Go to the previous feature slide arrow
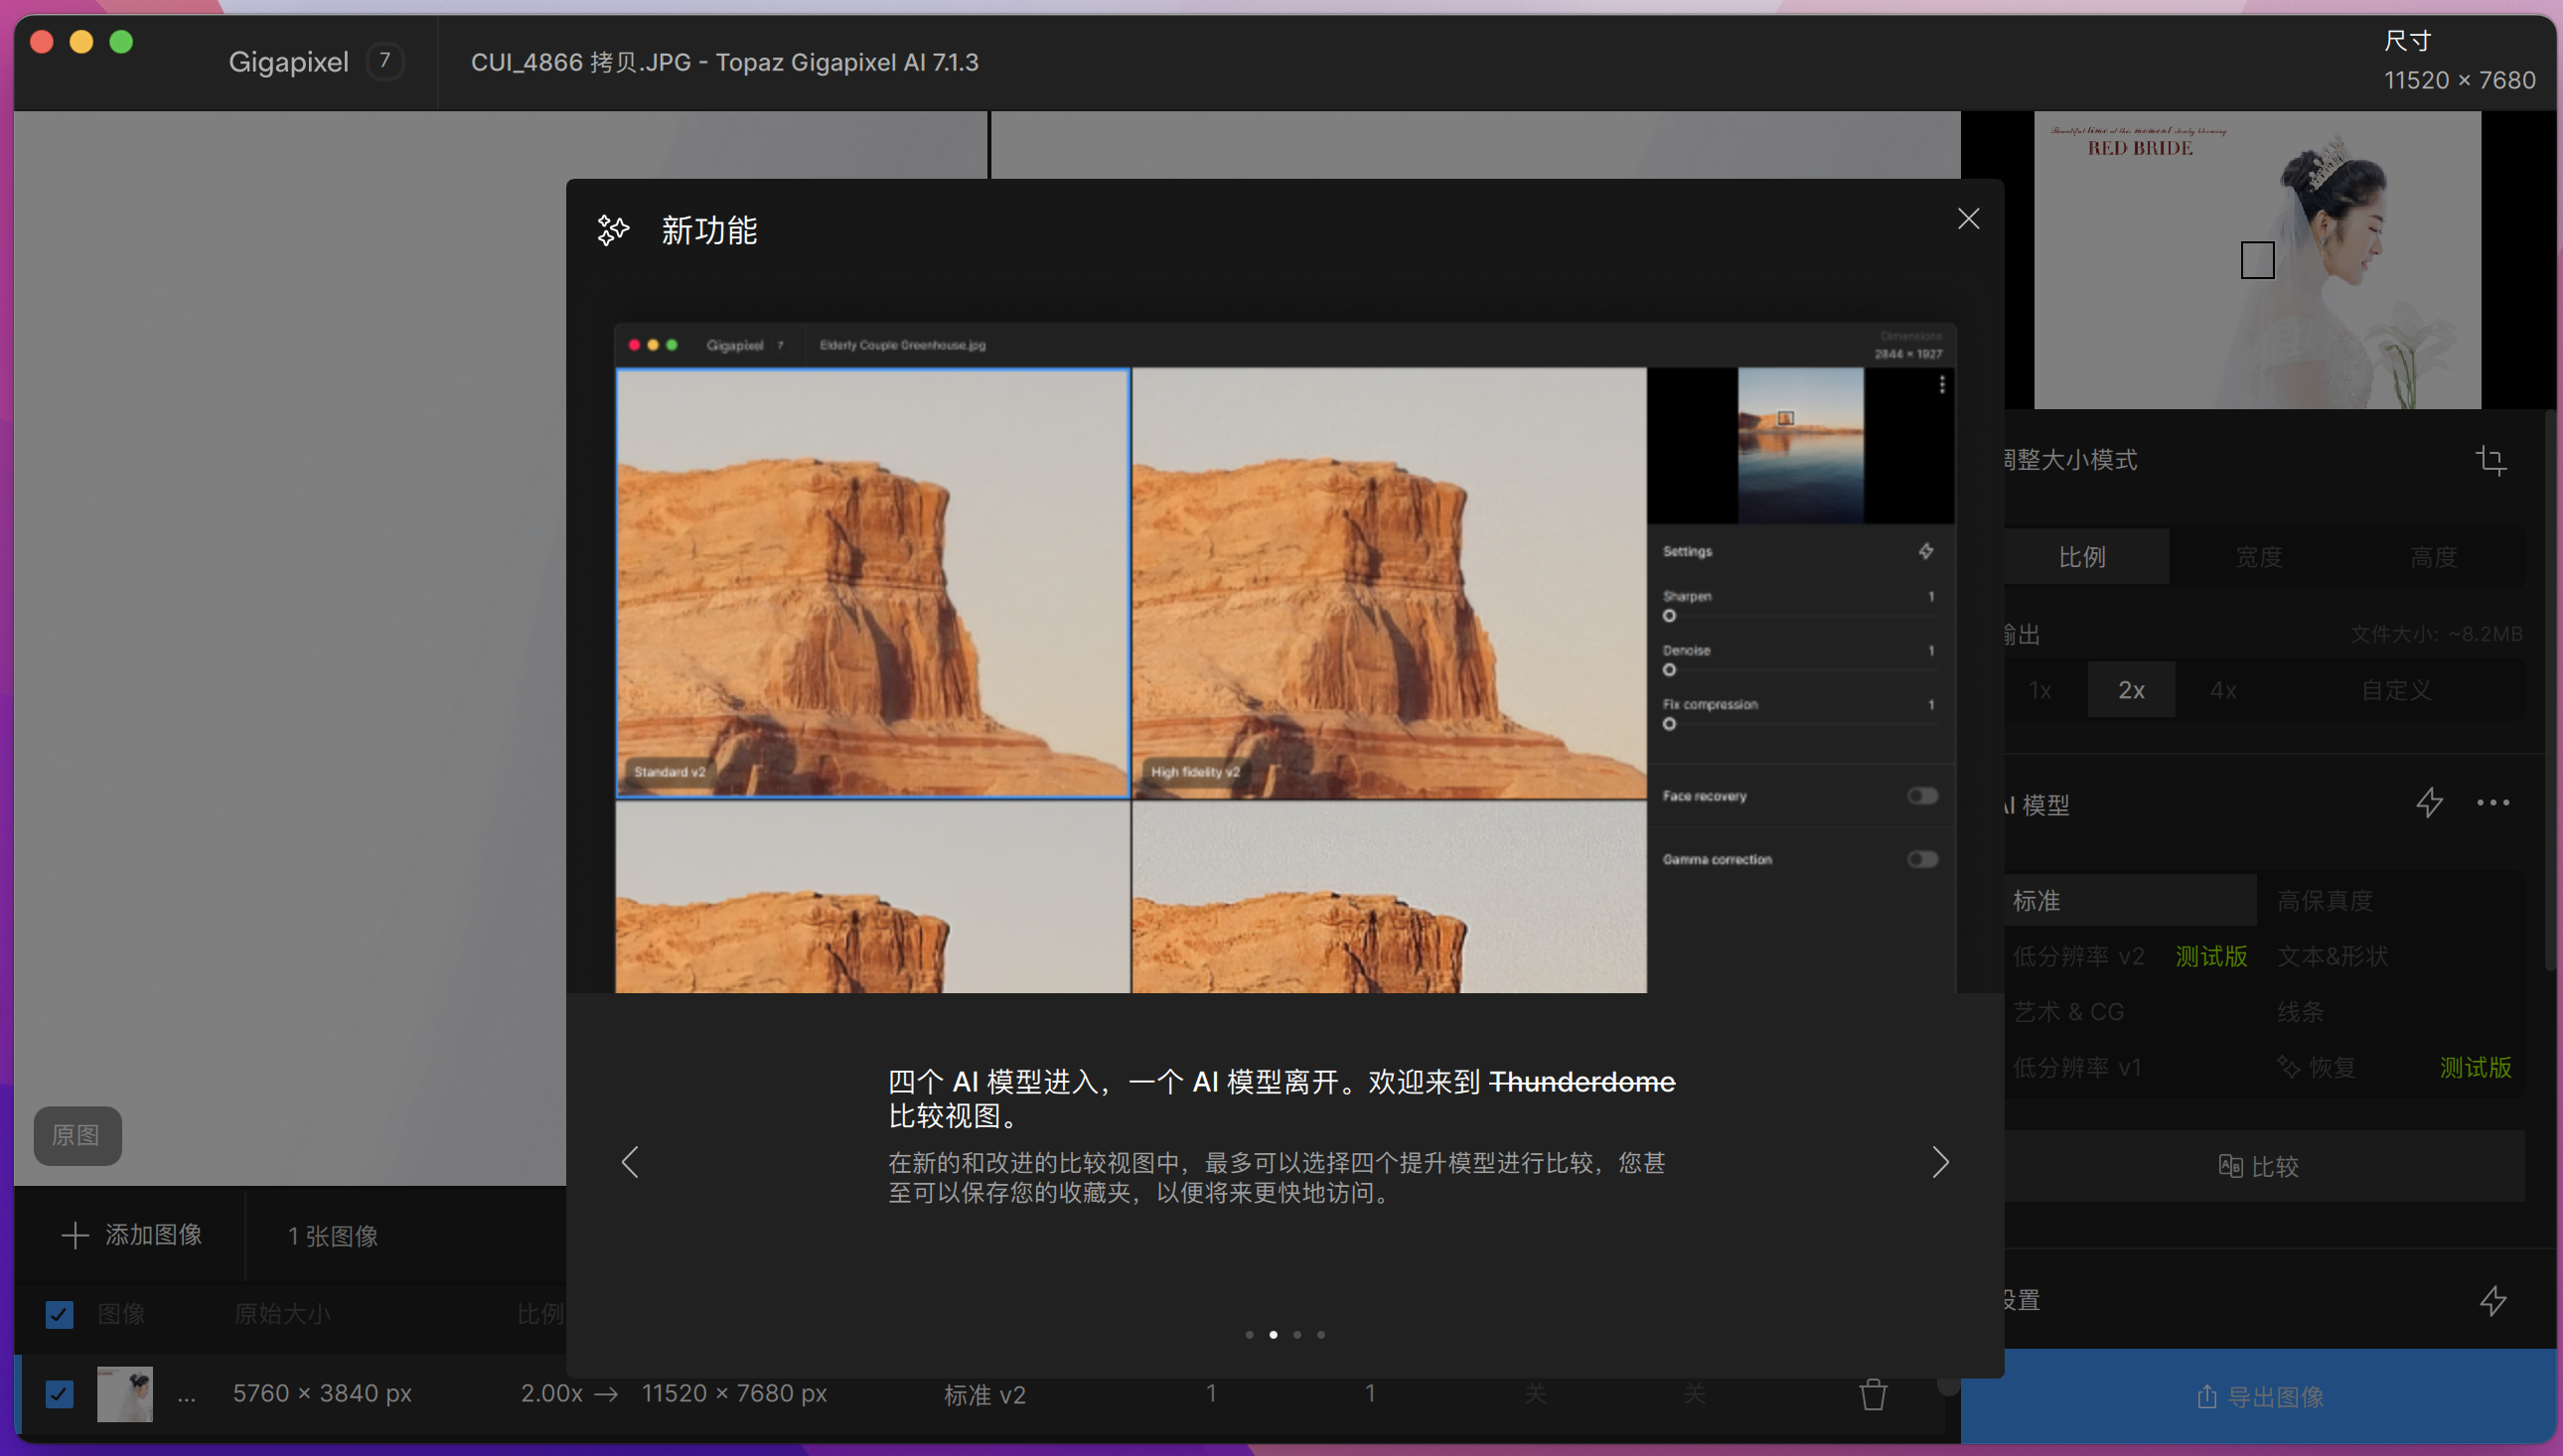Image resolution: width=2563 pixels, height=1456 pixels. 630,1162
